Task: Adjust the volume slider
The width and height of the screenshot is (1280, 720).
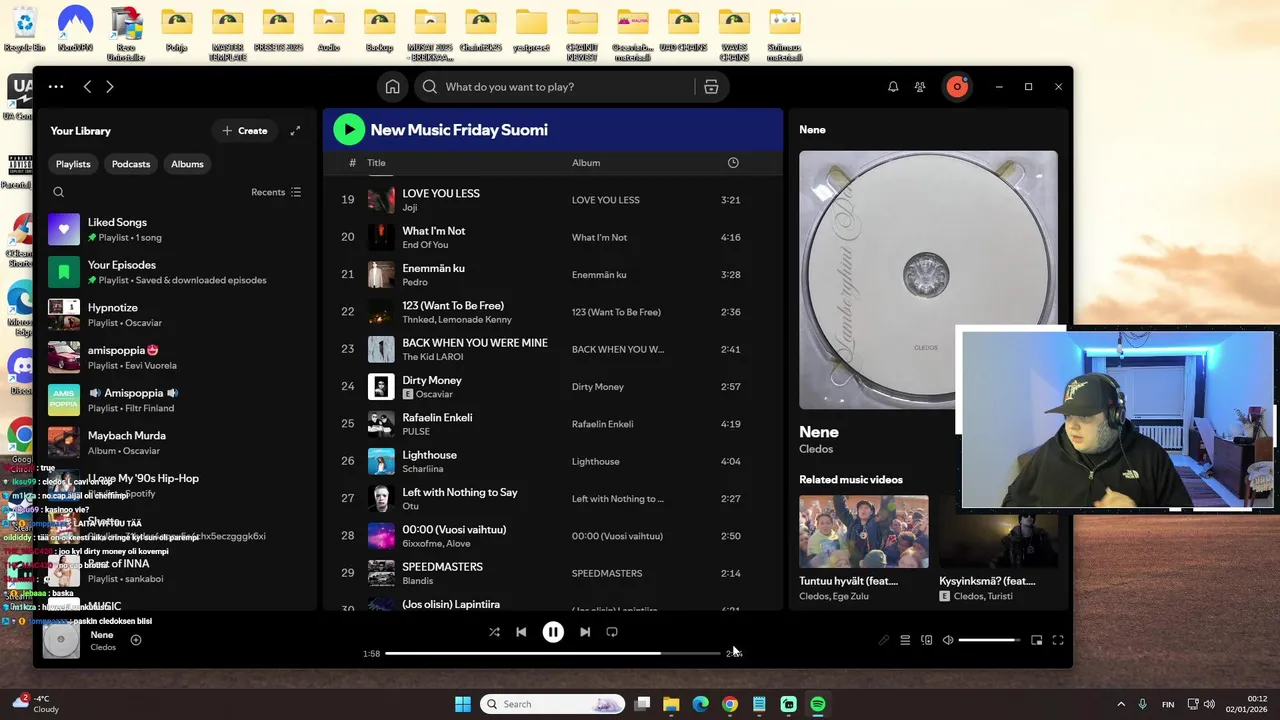Action: (990, 640)
